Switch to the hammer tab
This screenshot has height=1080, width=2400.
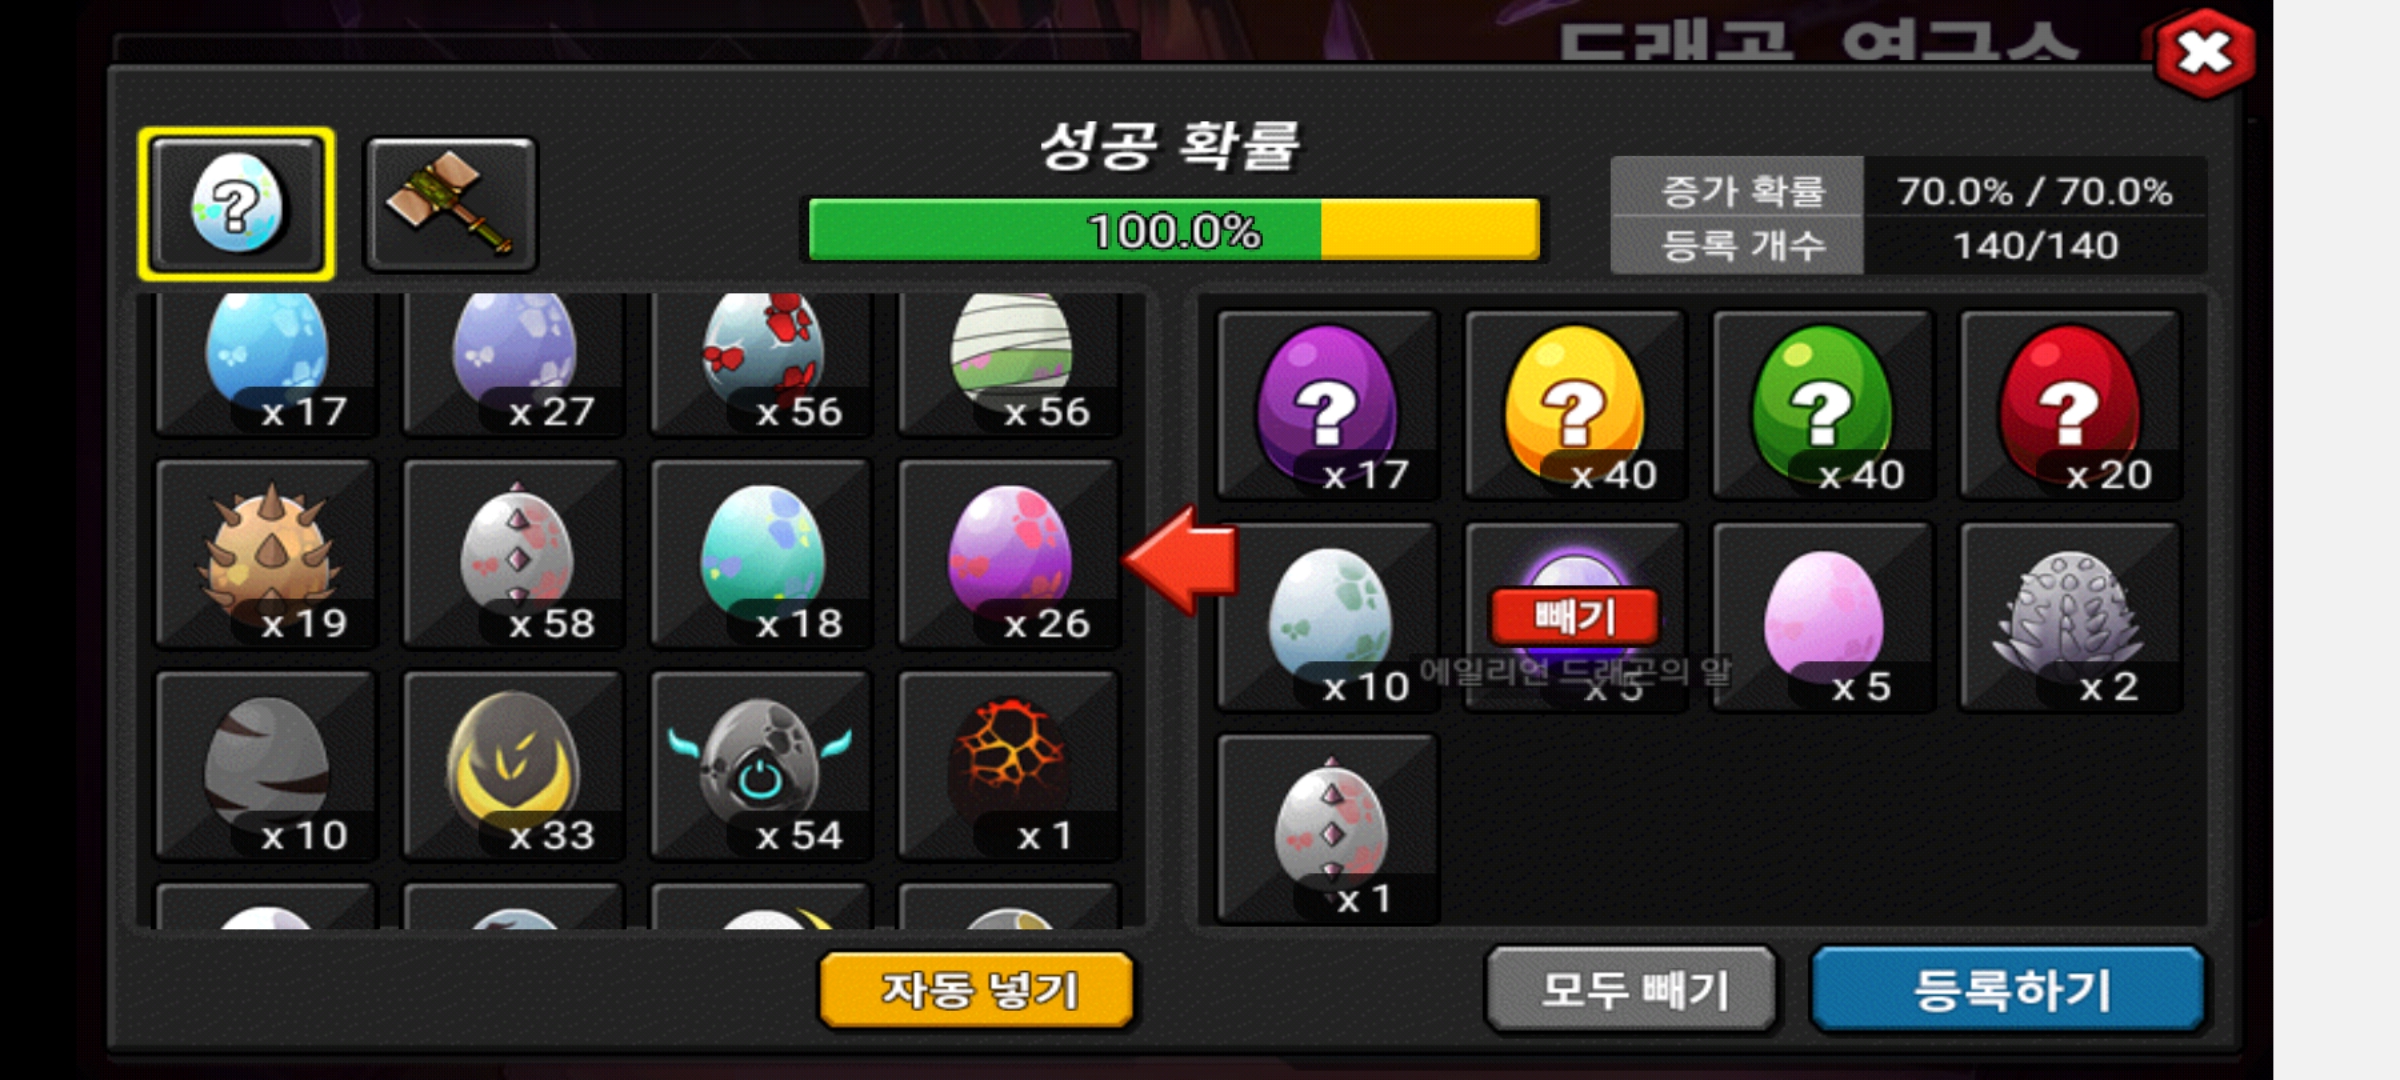coord(450,205)
